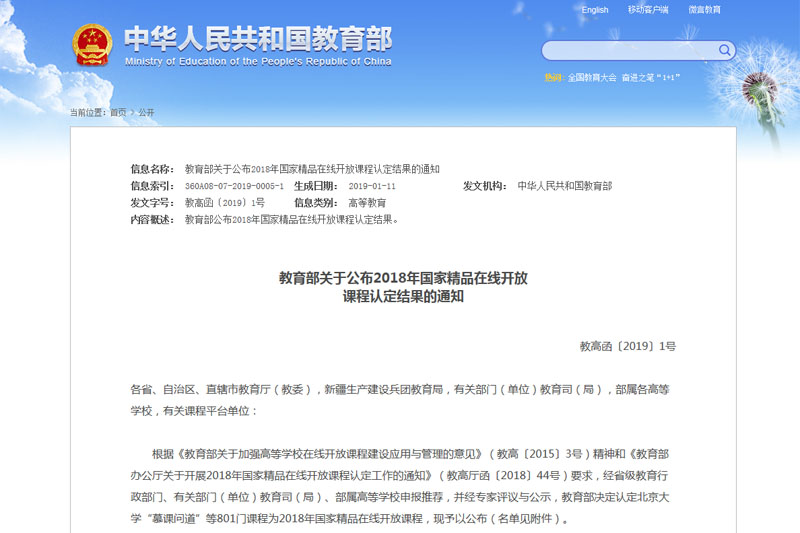Click issuing agency value 中华人民共和国教育部
800x533 pixels.
(x=564, y=186)
